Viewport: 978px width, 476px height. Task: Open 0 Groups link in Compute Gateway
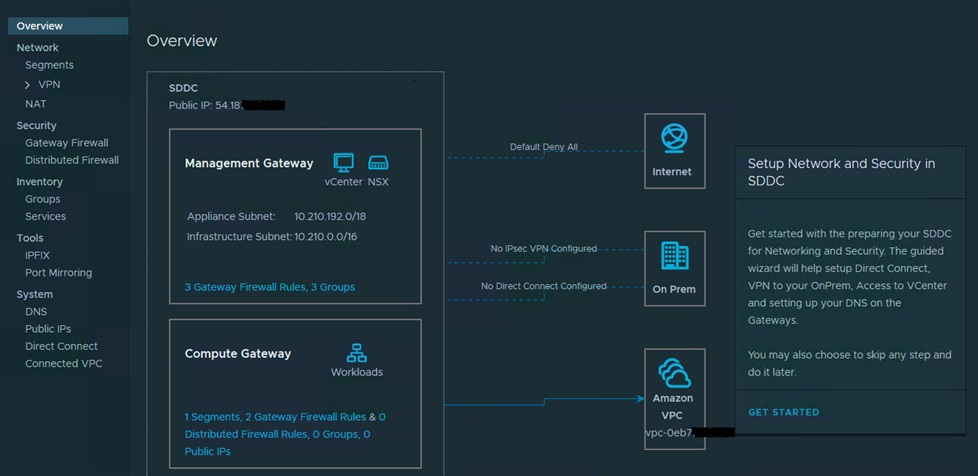pos(334,434)
